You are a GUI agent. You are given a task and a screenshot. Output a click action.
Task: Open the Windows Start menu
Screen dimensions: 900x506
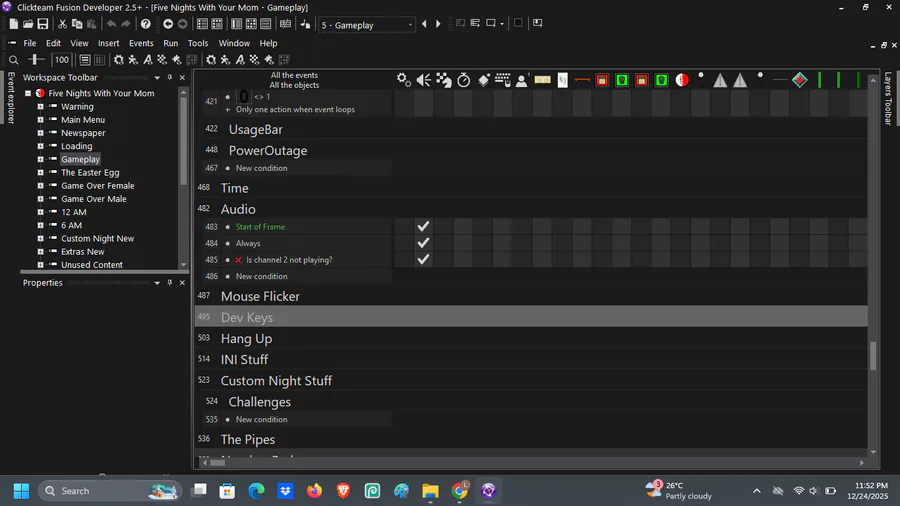tap(21, 491)
